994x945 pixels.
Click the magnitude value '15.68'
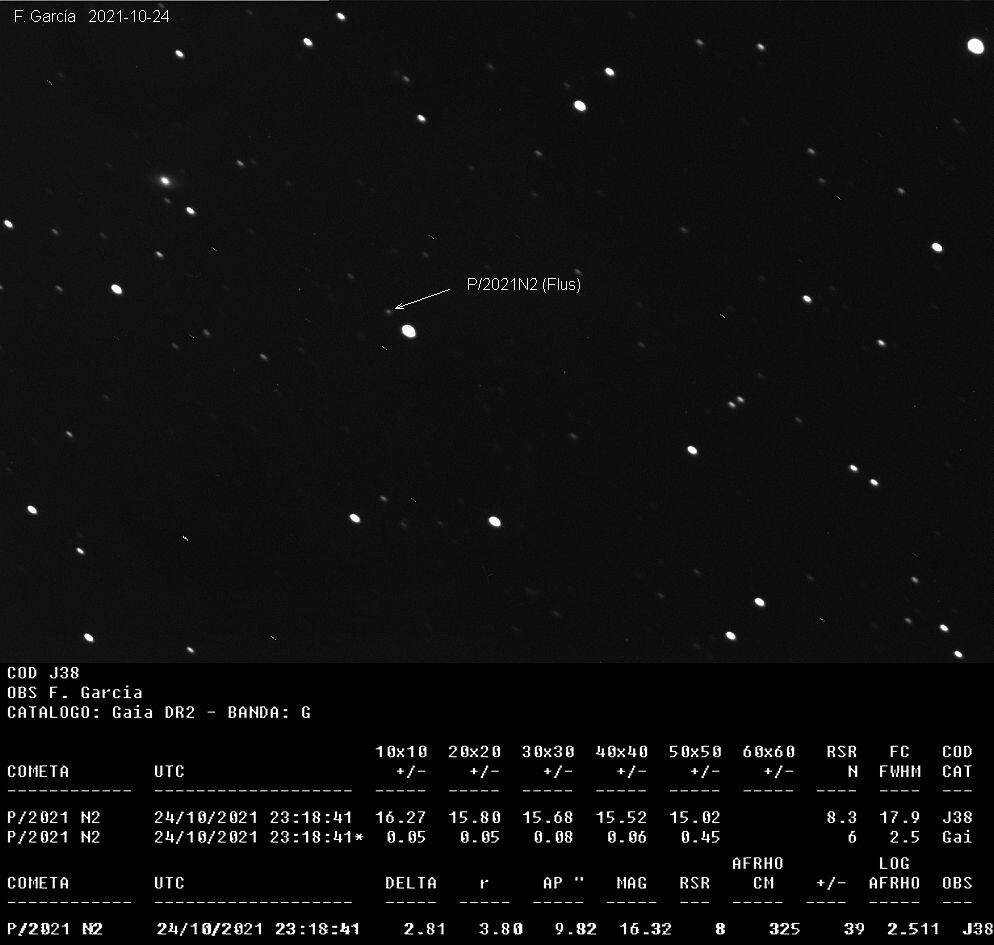coord(548,818)
